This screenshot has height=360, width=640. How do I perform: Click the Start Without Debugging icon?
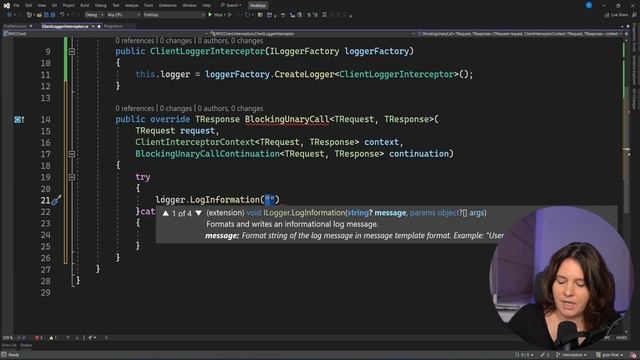230,15
